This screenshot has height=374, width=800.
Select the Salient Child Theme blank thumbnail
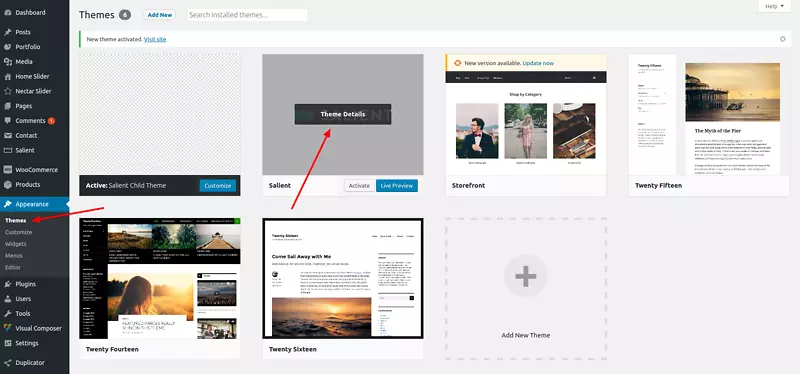(160, 115)
